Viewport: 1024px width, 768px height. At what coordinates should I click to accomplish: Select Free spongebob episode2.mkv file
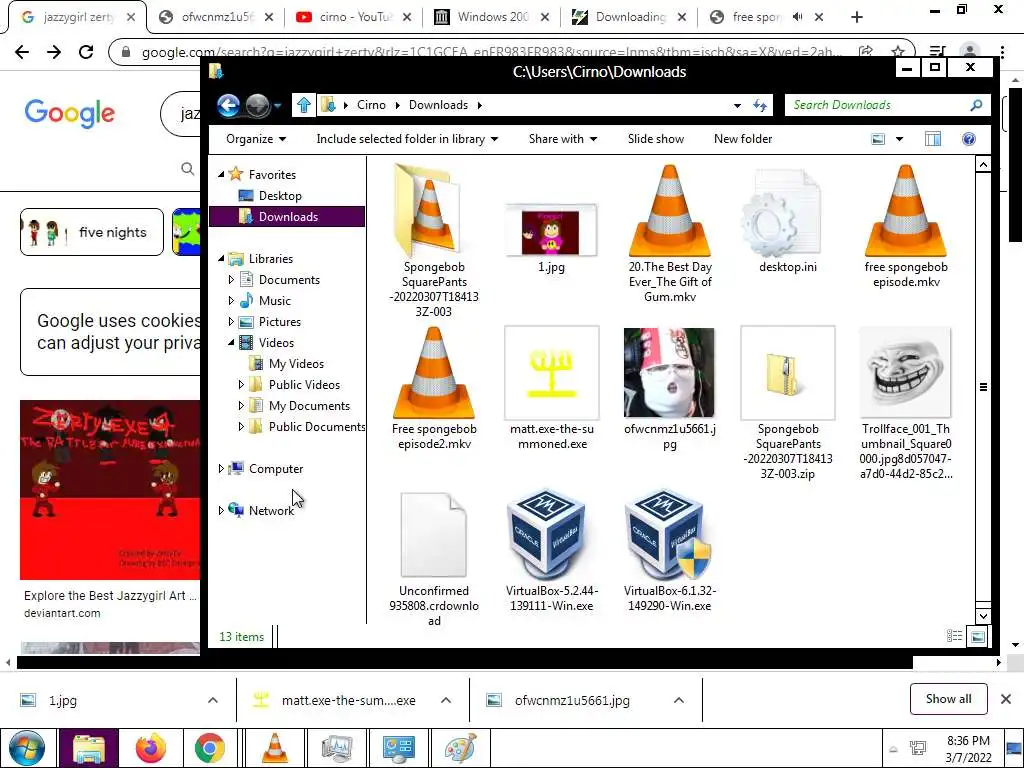click(434, 389)
